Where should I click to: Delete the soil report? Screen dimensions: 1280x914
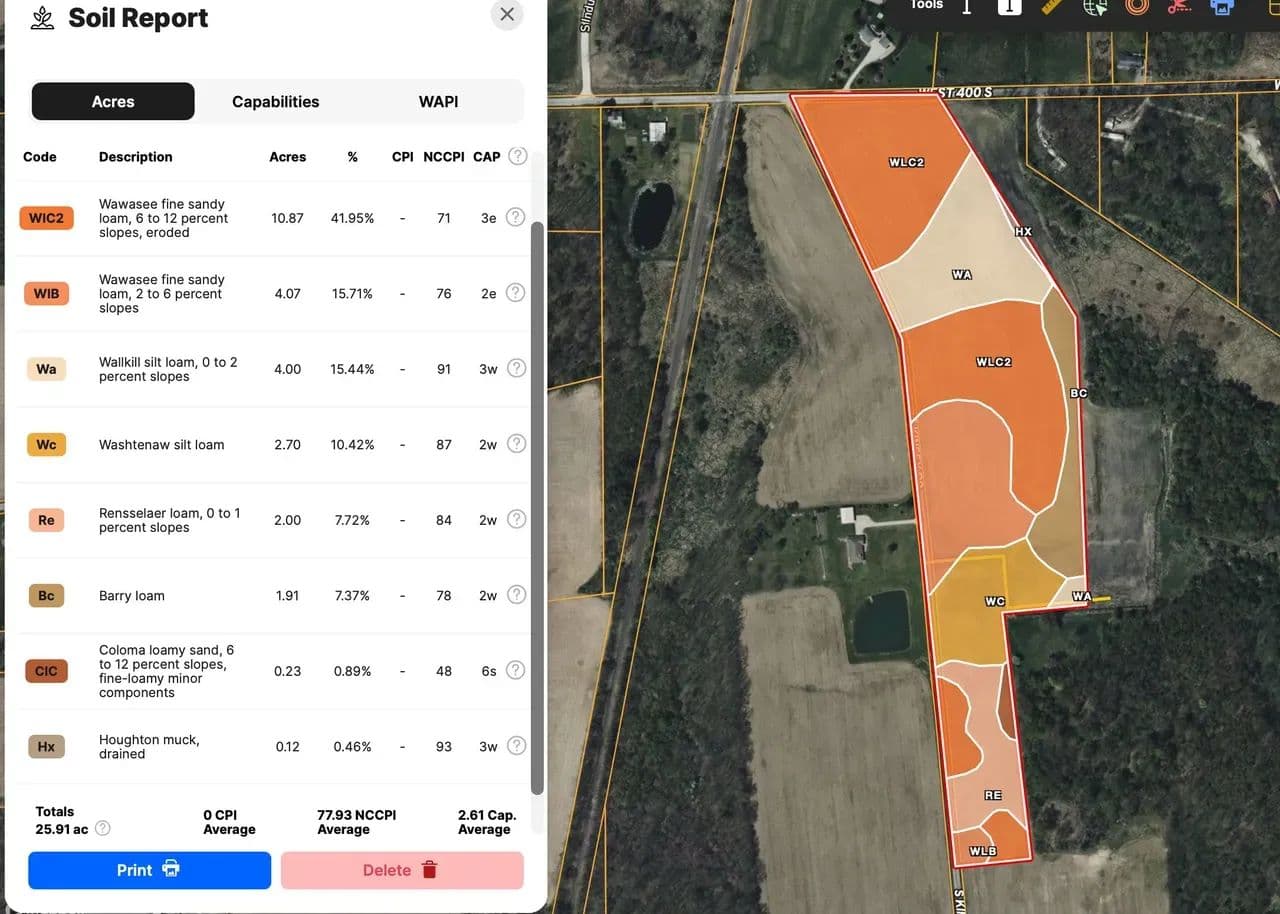click(x=401, y=870)
